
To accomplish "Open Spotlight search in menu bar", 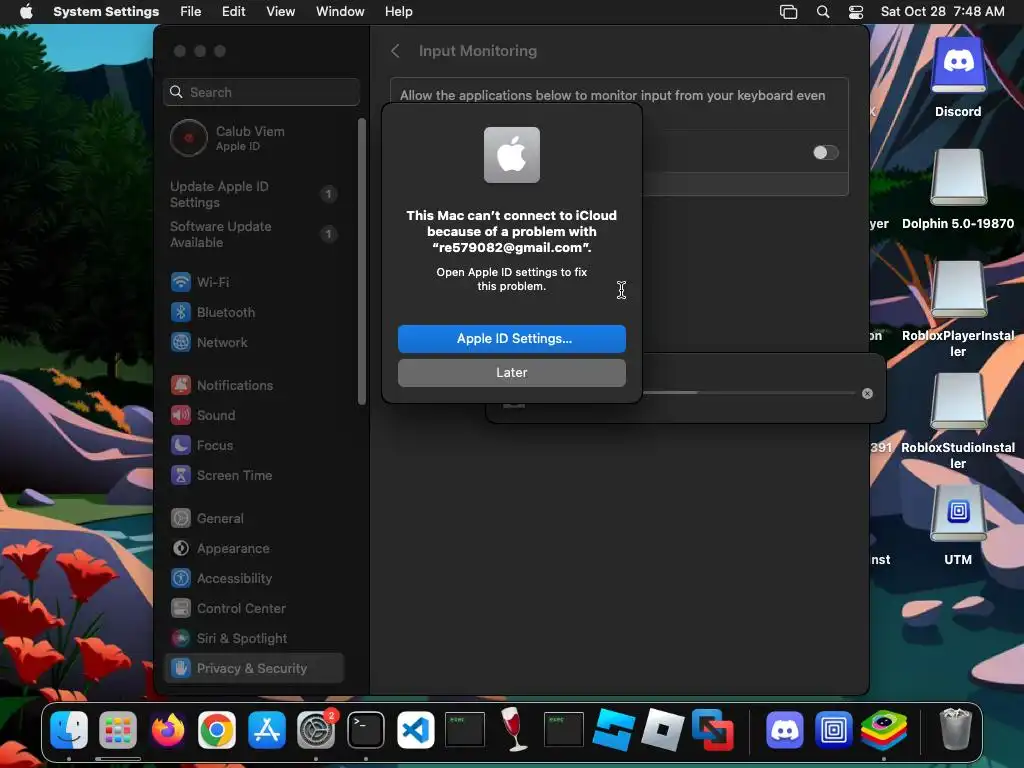I will click(823, 12).
